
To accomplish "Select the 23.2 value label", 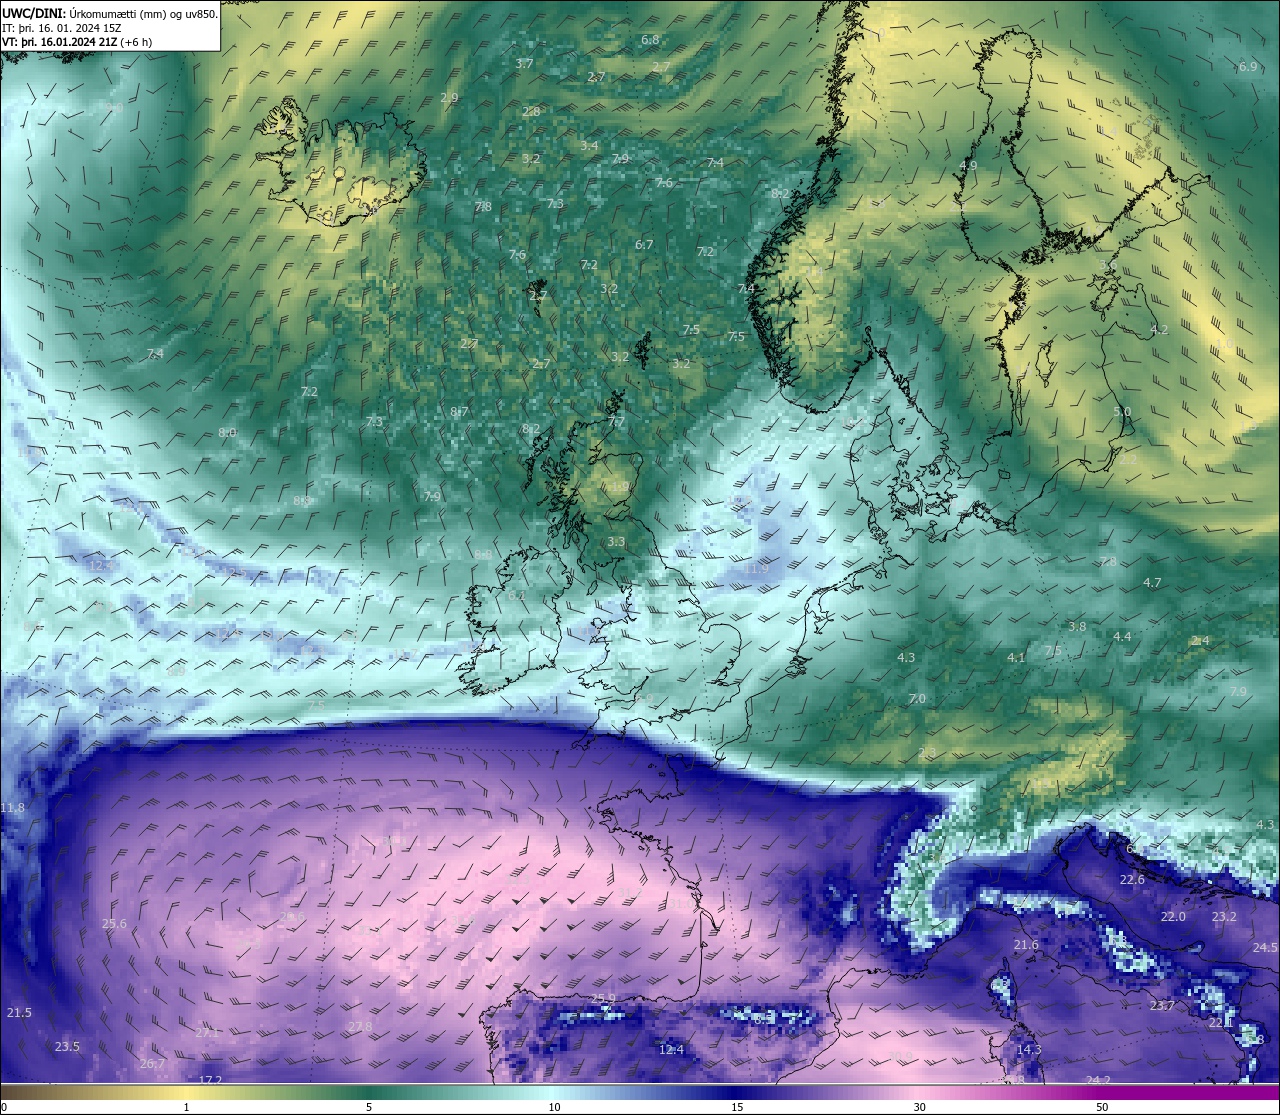I will (x=1224, y=917).
